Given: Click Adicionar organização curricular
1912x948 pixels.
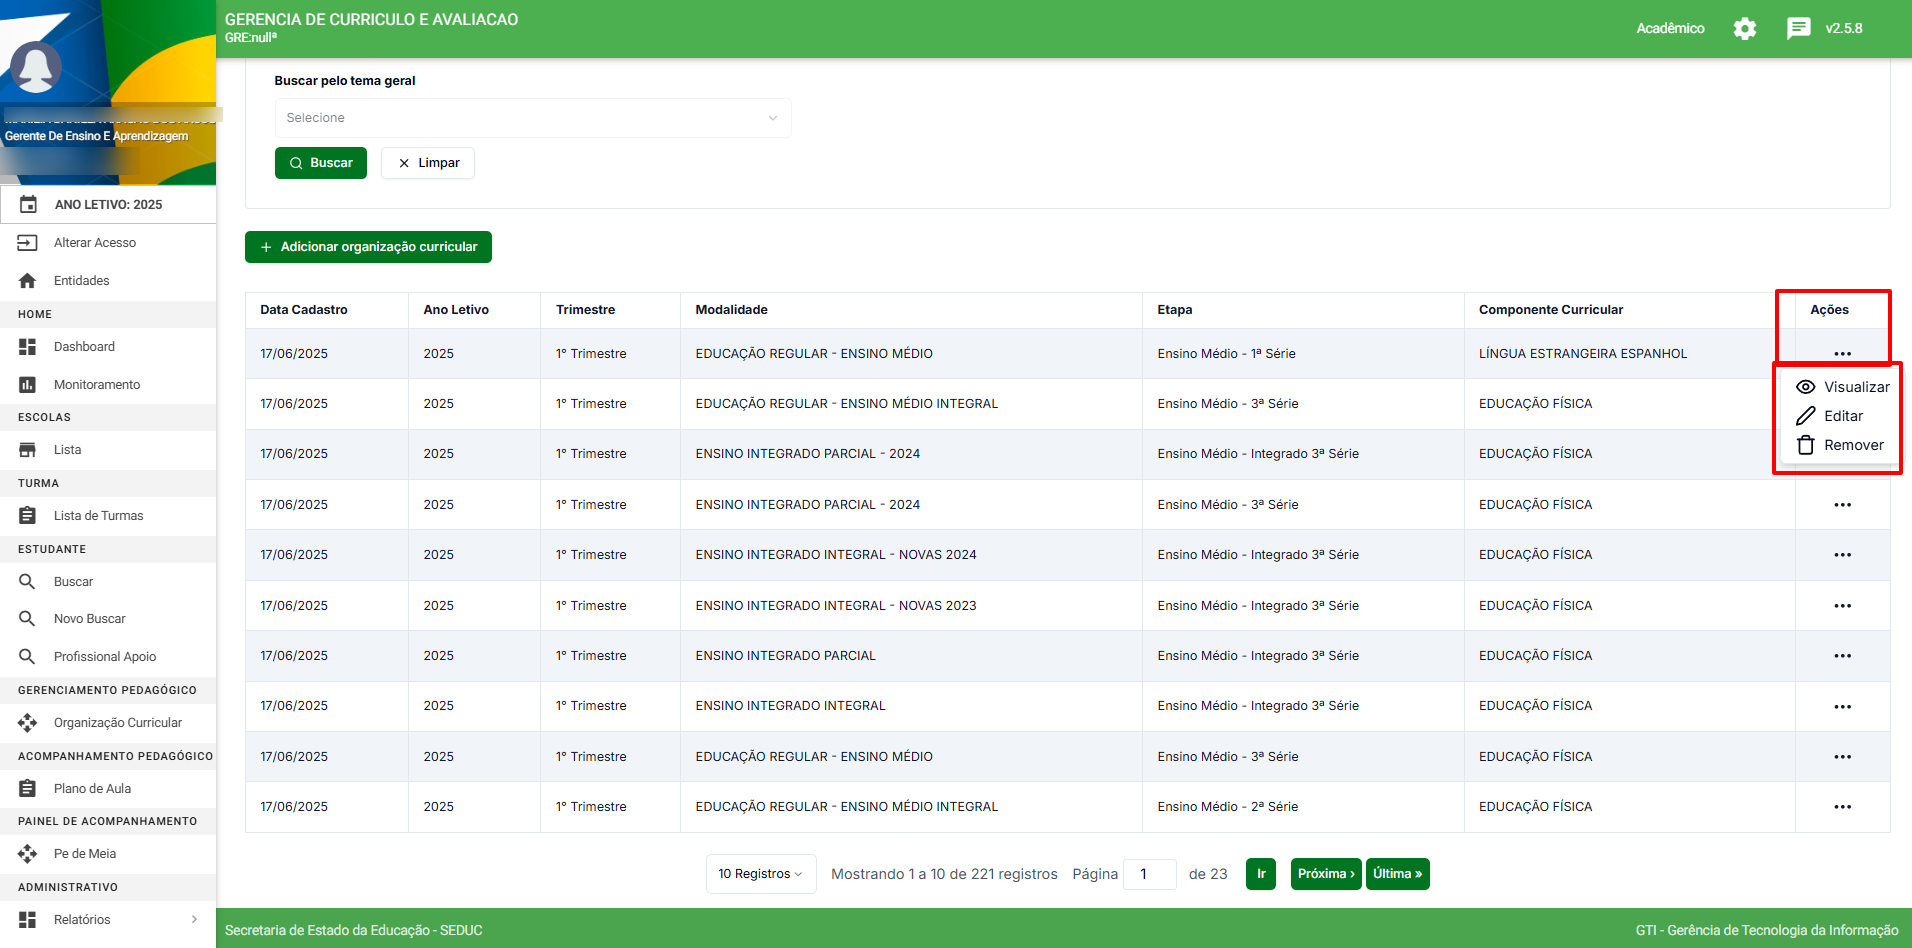Looking at the screenshot, I should [368, 247].
